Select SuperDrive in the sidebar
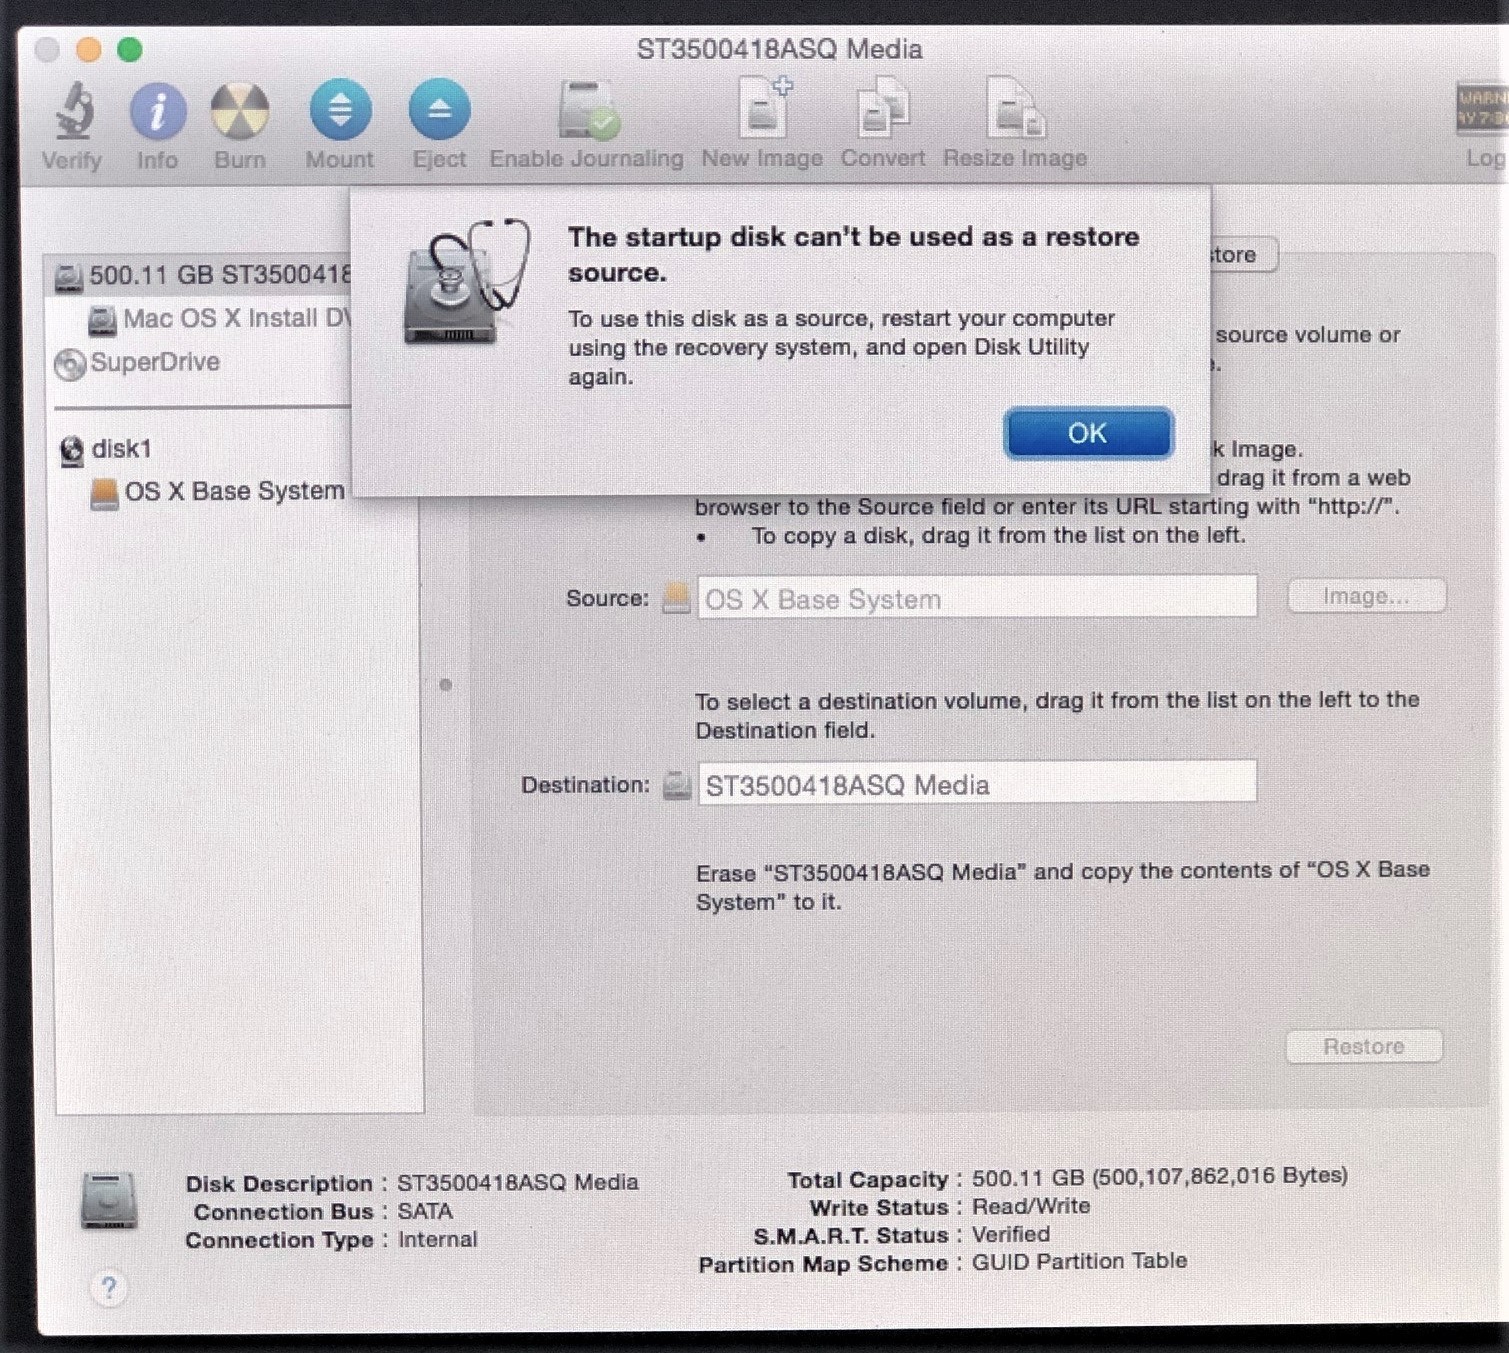Viewport: 1509px width, 1353px height. point(138,363)
